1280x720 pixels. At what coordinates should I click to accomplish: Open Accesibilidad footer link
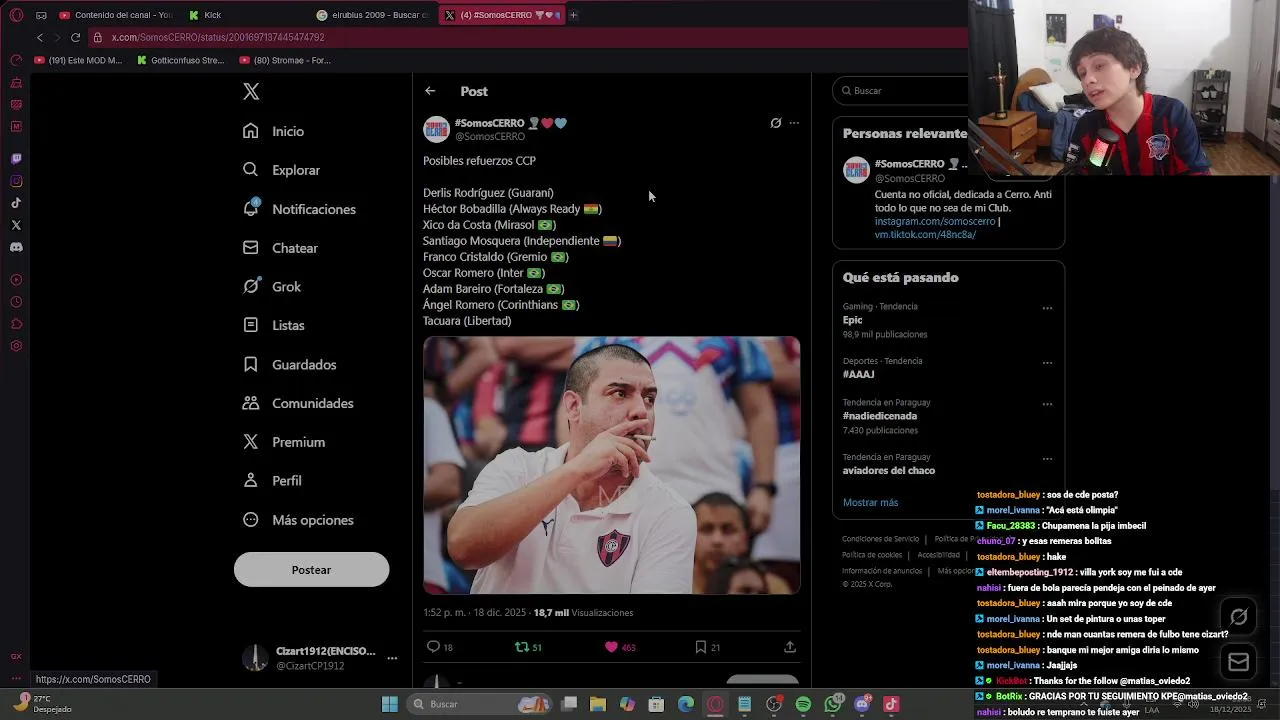(x=939, y=555)
